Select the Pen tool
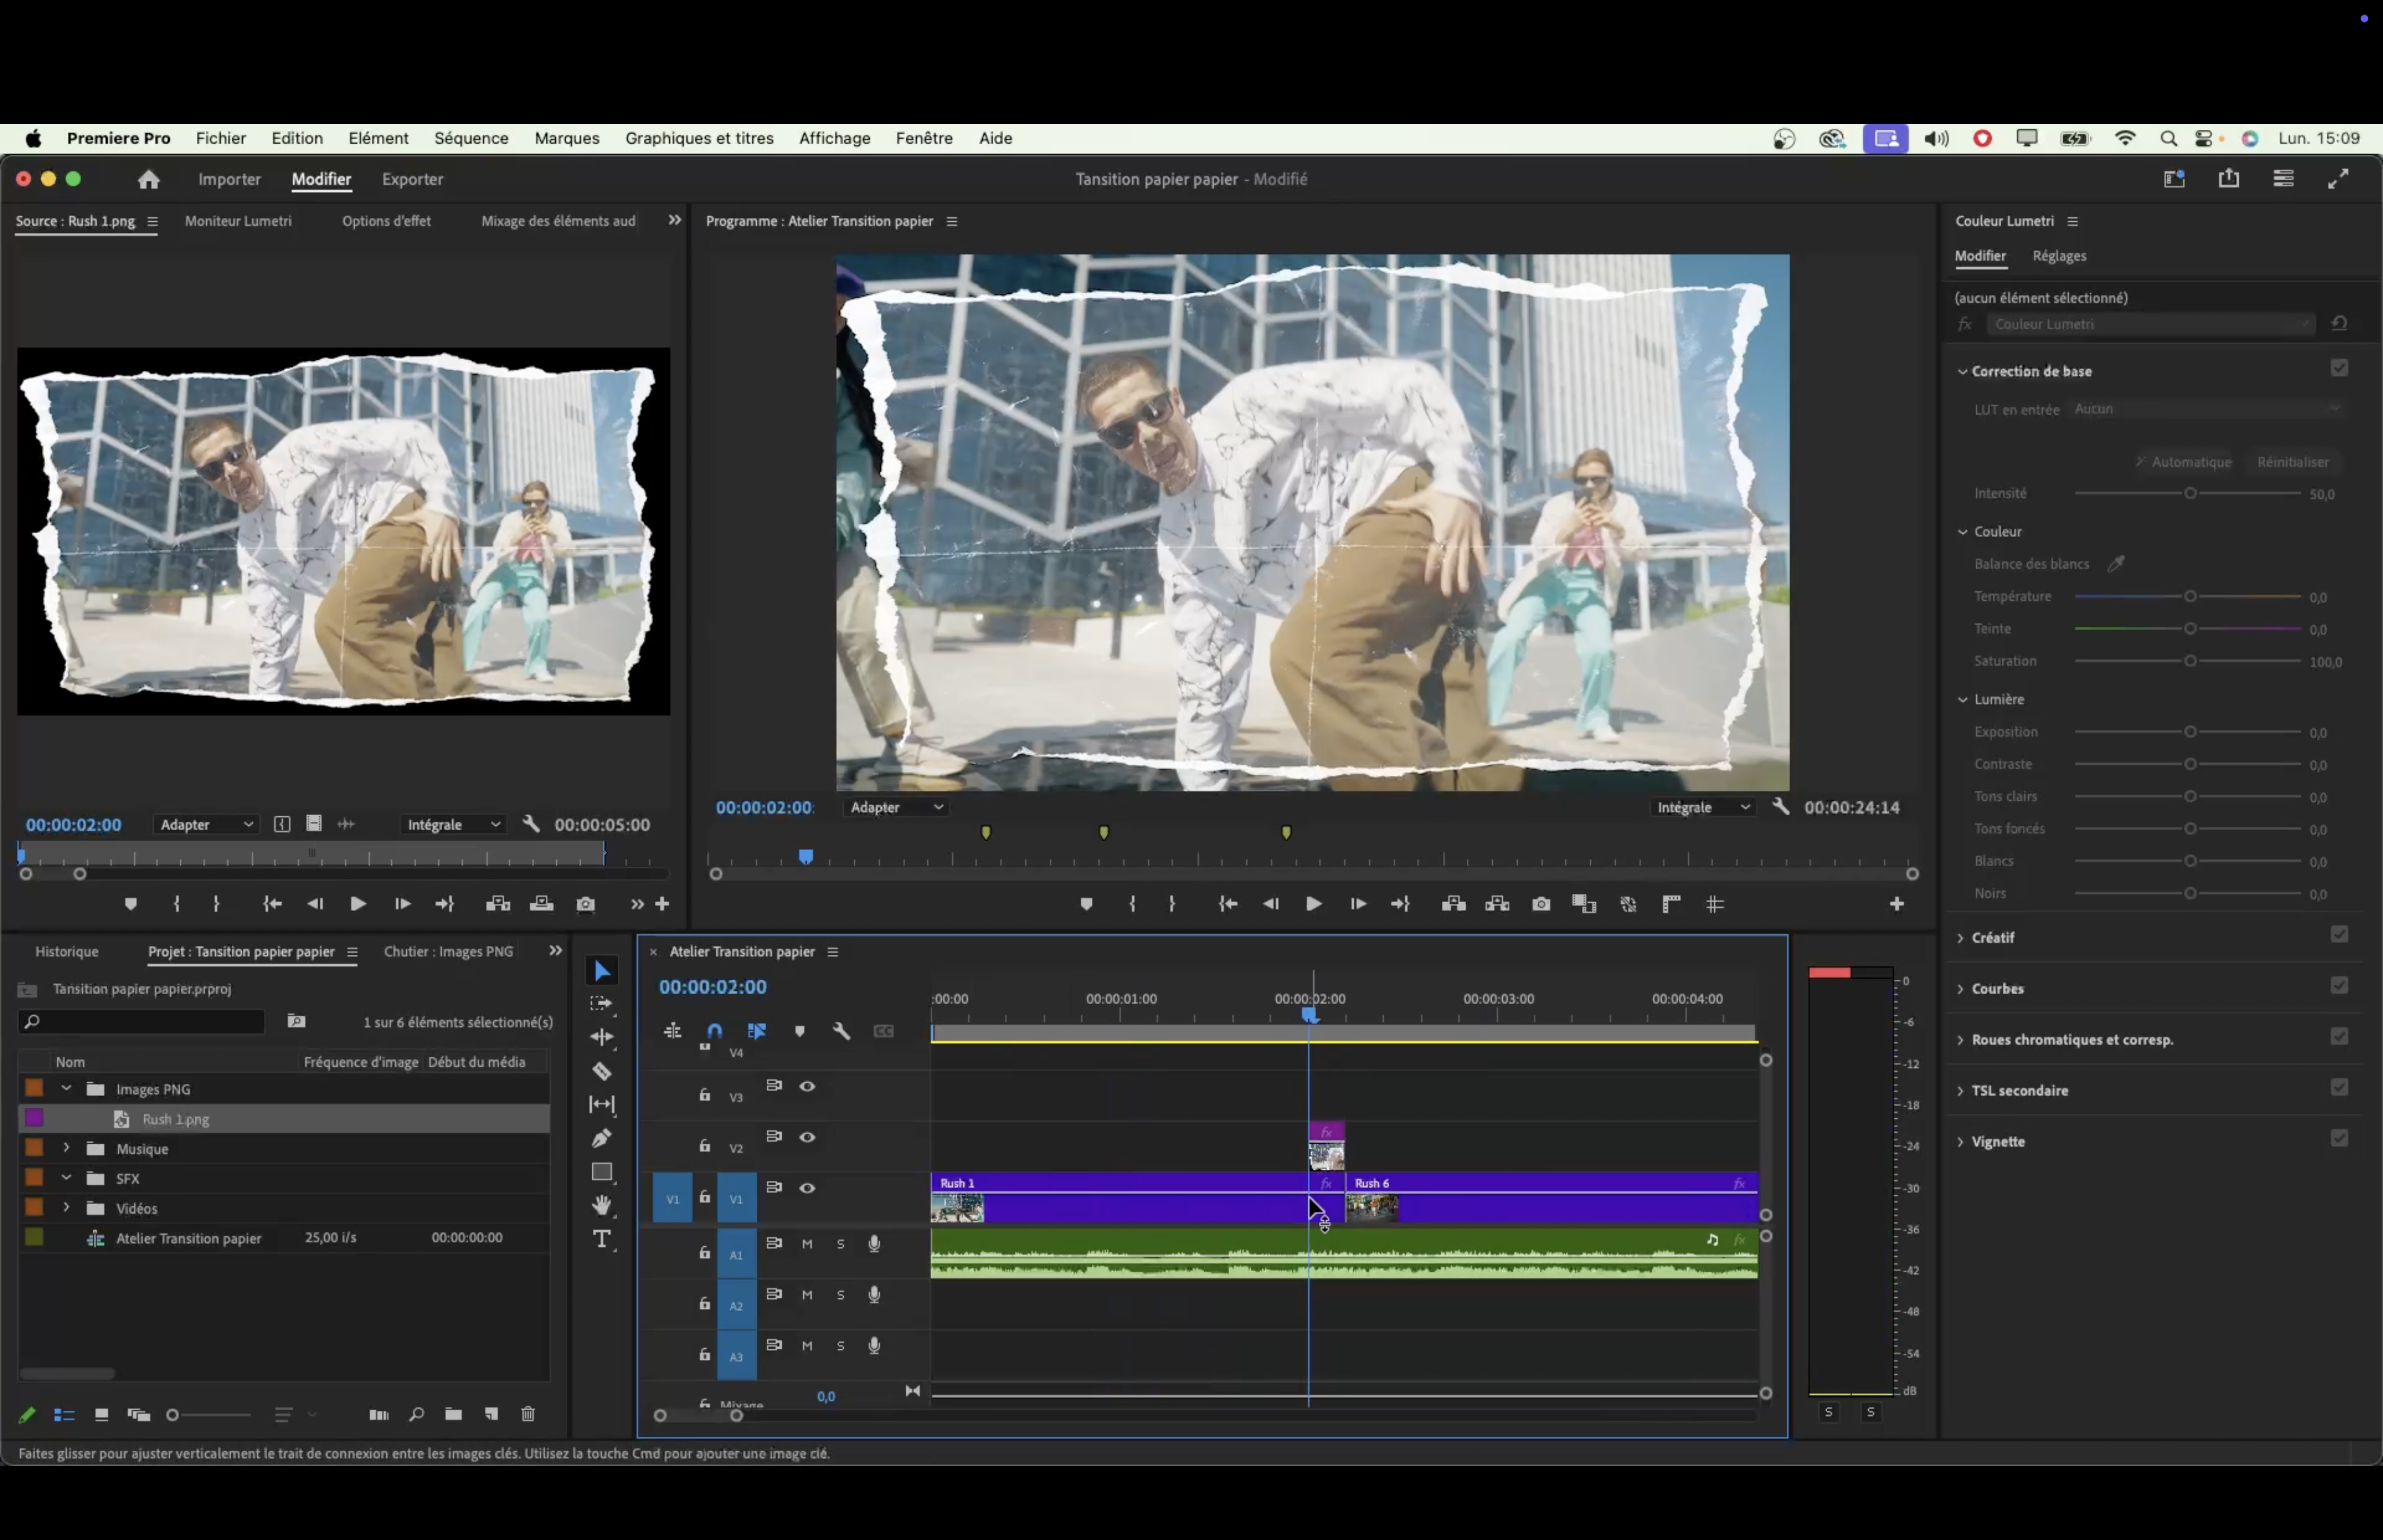 pyautogui.click(x=601, y=1138)
